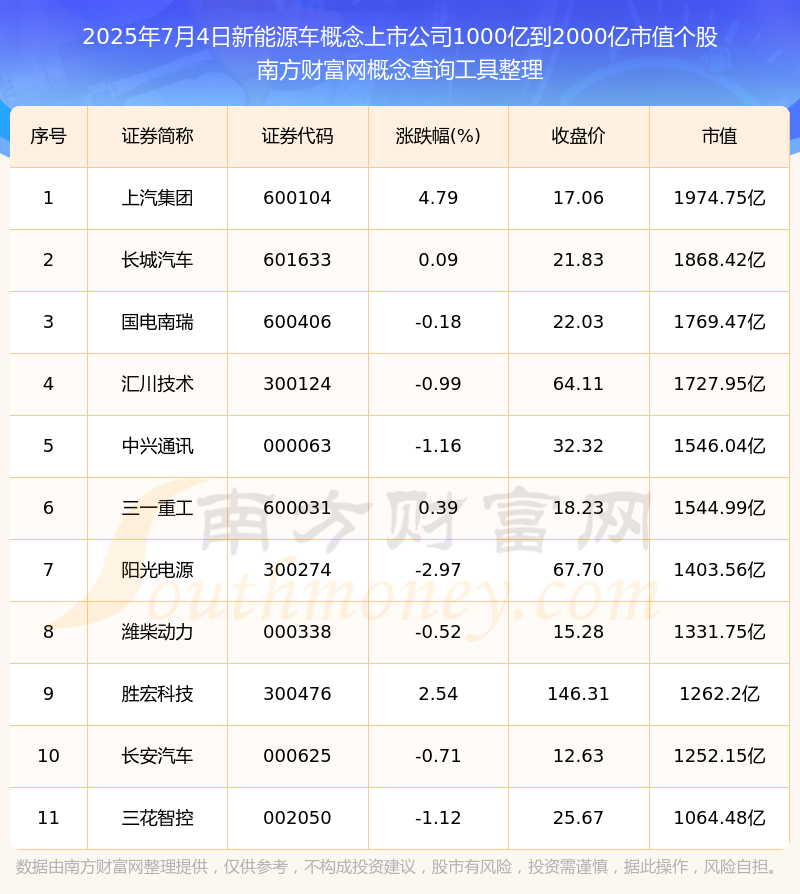Select the stock code 000338
The height and width of the screenshot is (894, 800).
297,632
